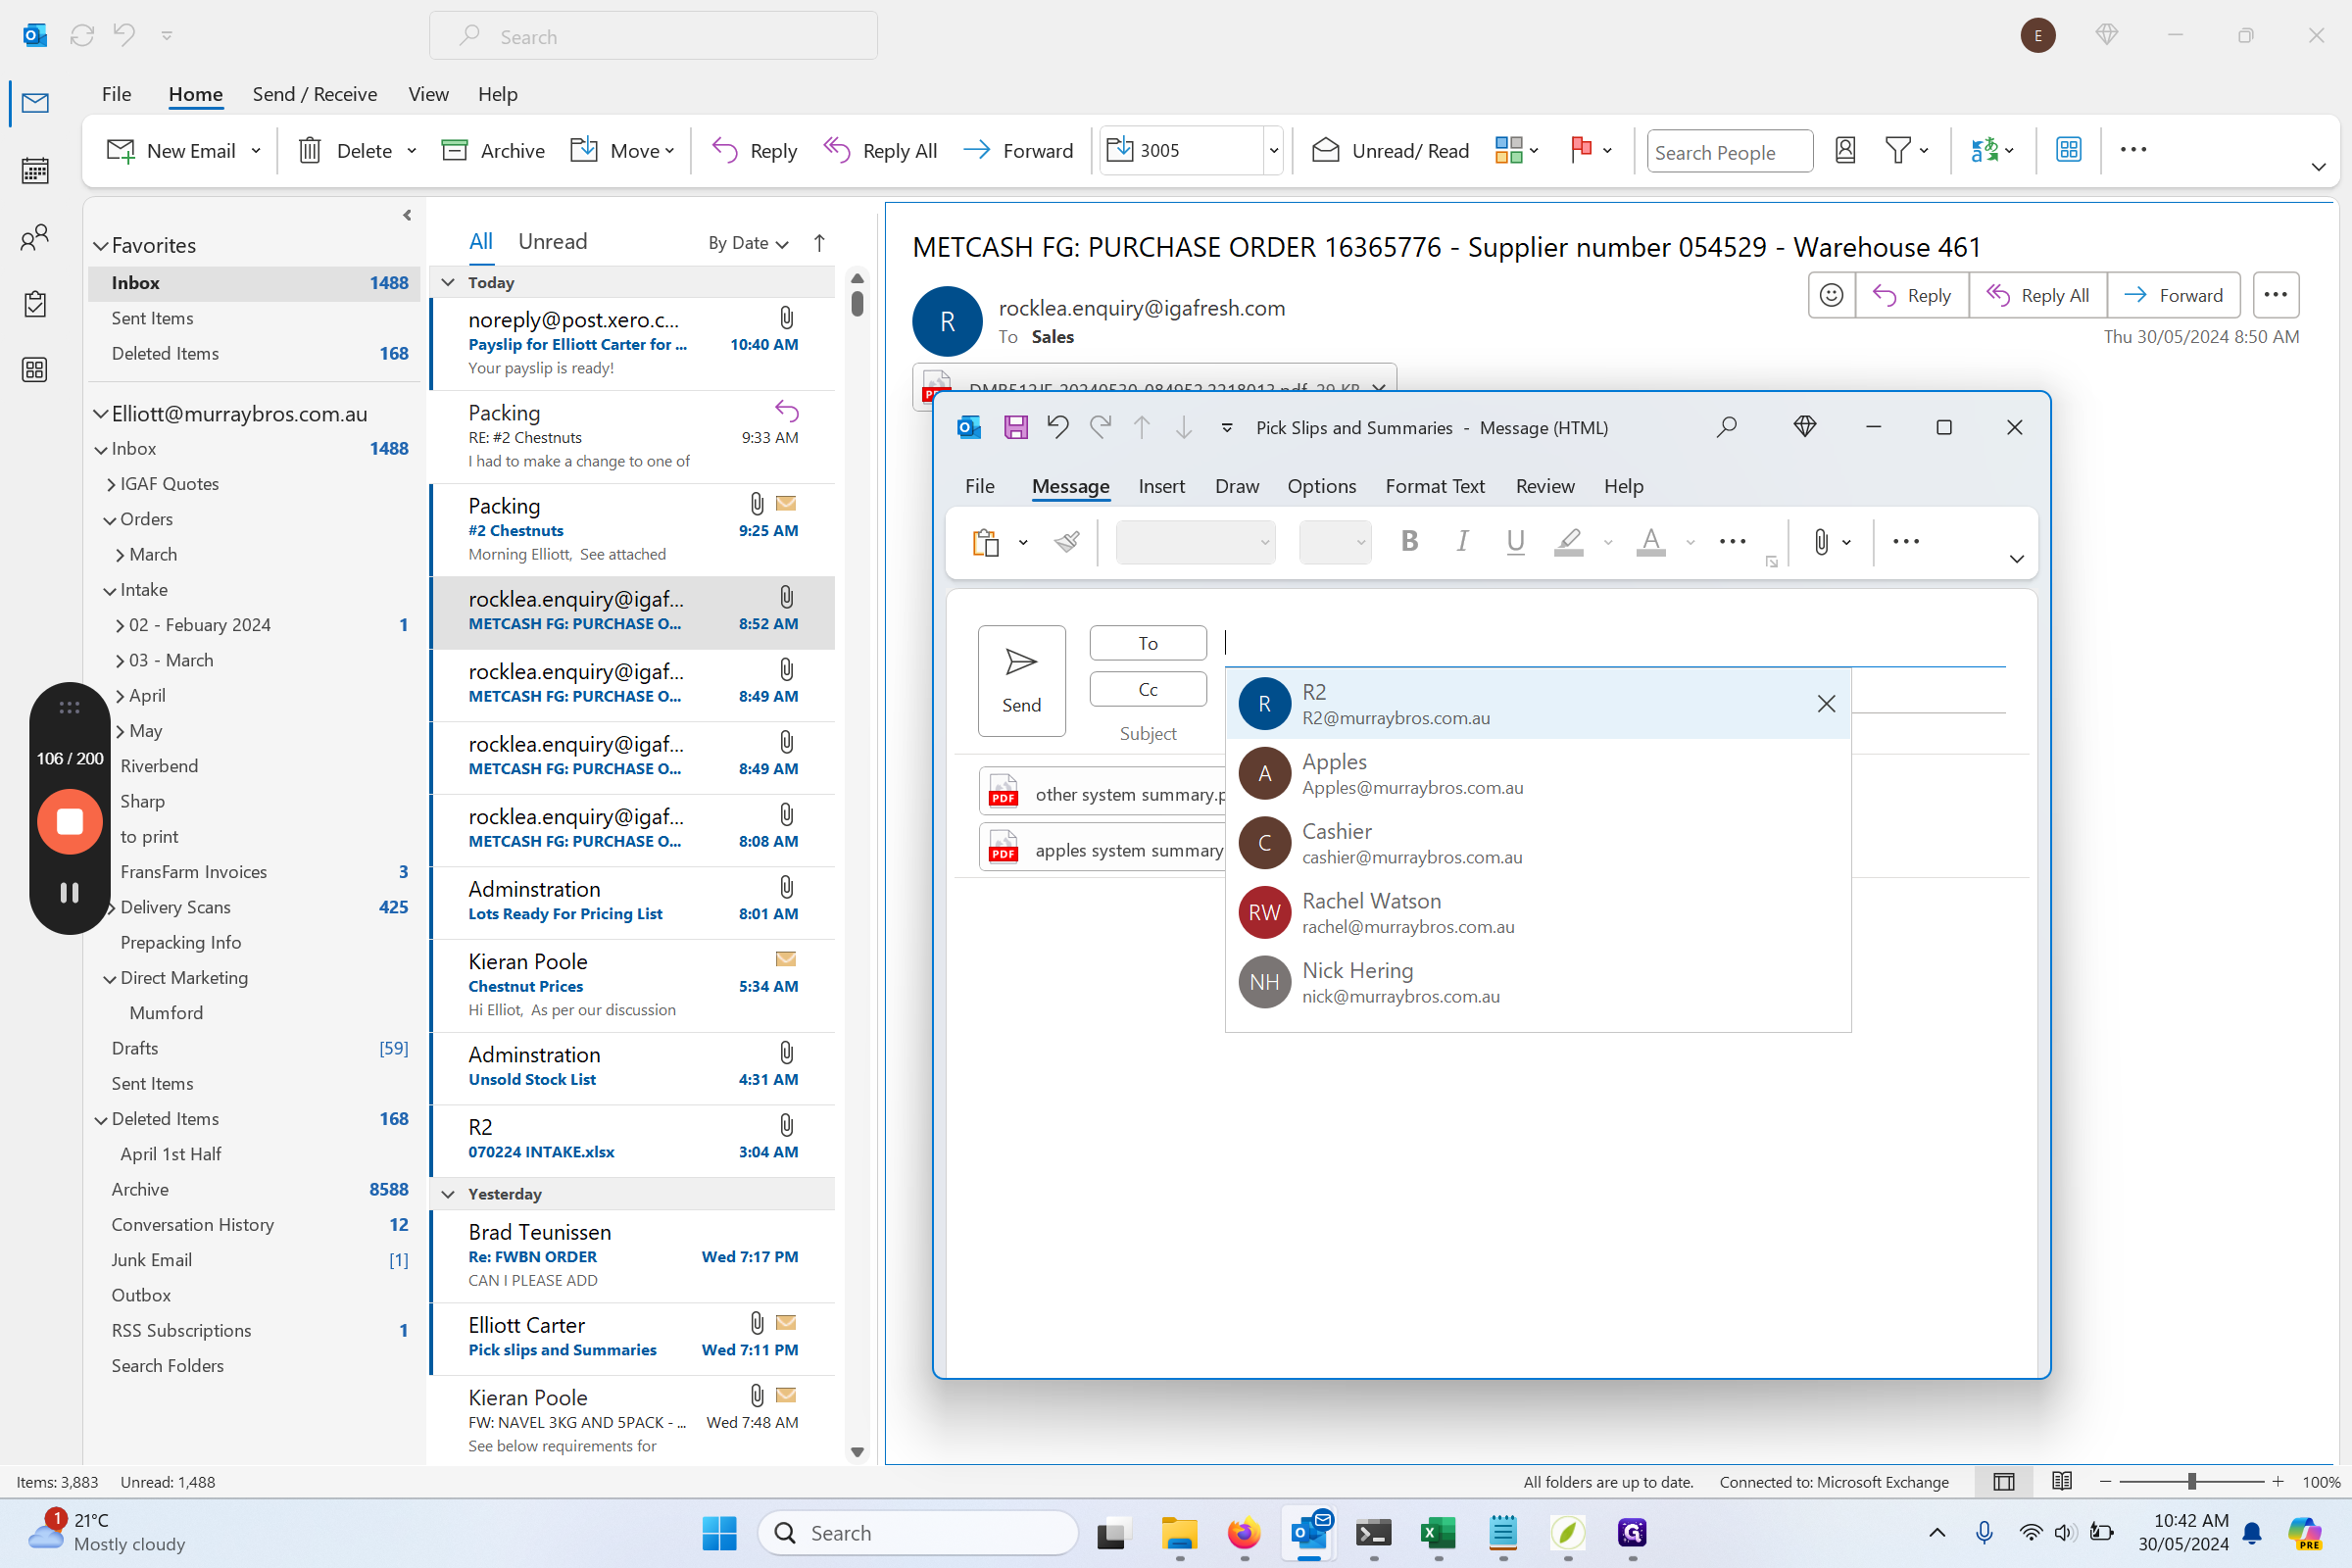This screenshot has height=1568, width=2352.
Task: Open the Options tab in message
Action: pyautogui.click(x=1321, y=486)
